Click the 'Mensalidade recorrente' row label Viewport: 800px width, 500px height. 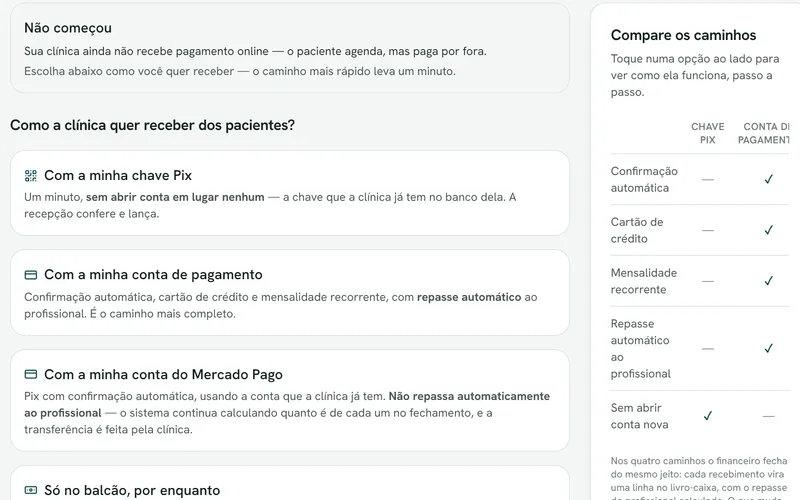pos(644,281)
